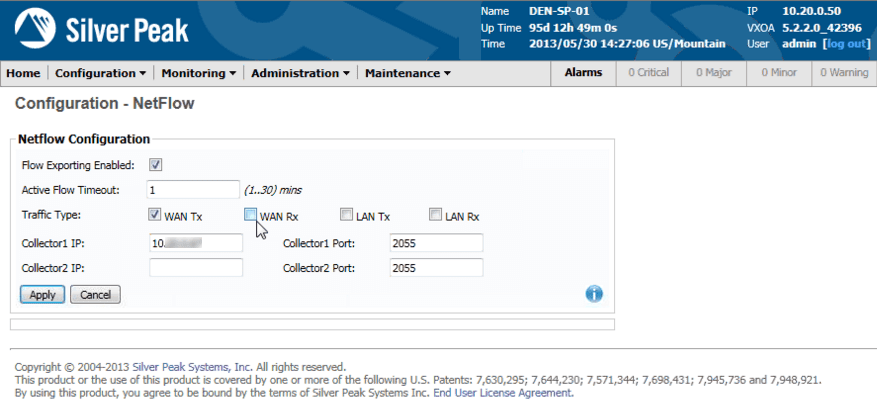Show 0 Warning alarms
The width and height of the screenshot is (877, 403).
844,73
